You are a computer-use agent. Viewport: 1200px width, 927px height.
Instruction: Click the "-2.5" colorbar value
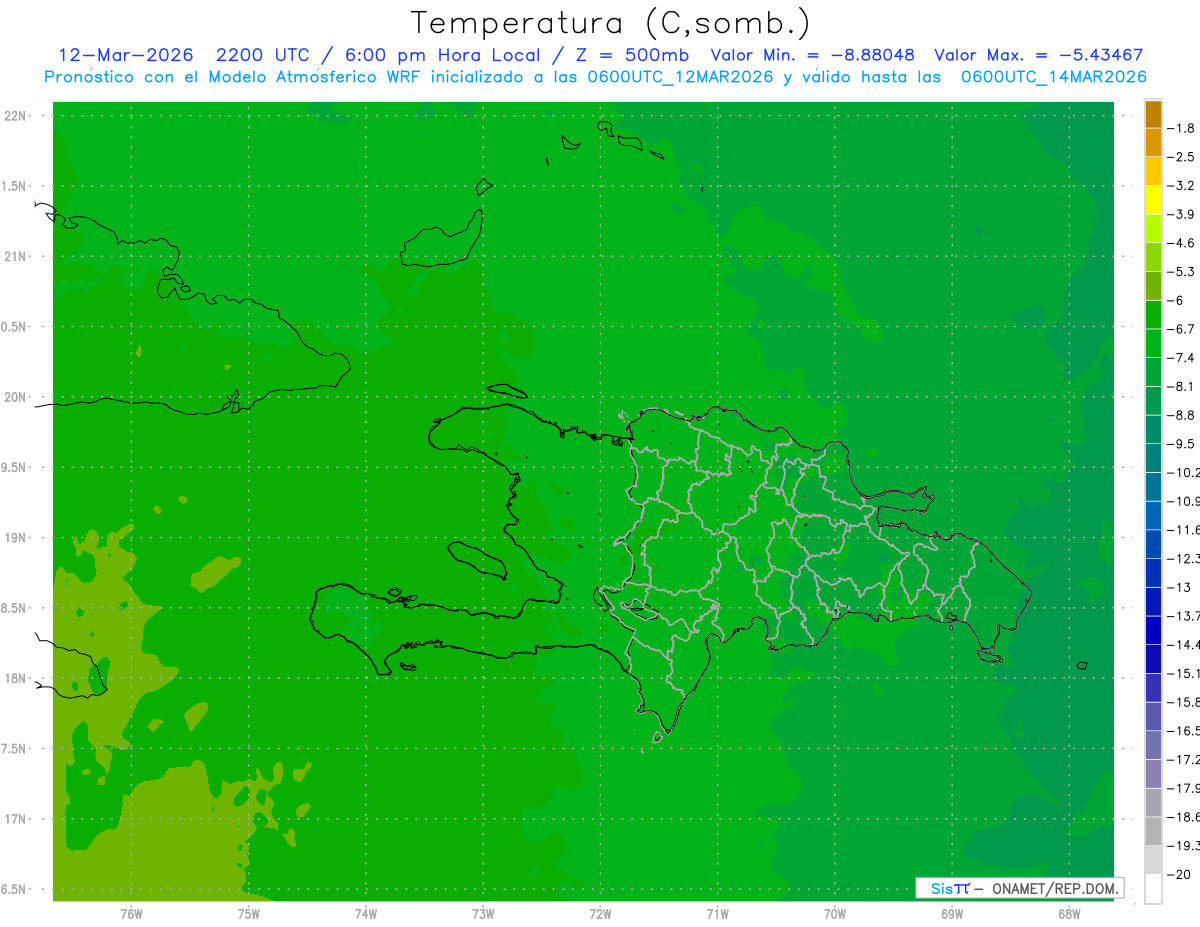click(1181, 157)
